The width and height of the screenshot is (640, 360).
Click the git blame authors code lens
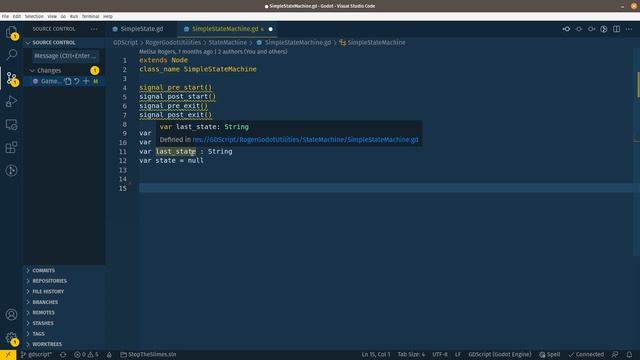pos(213,52)
